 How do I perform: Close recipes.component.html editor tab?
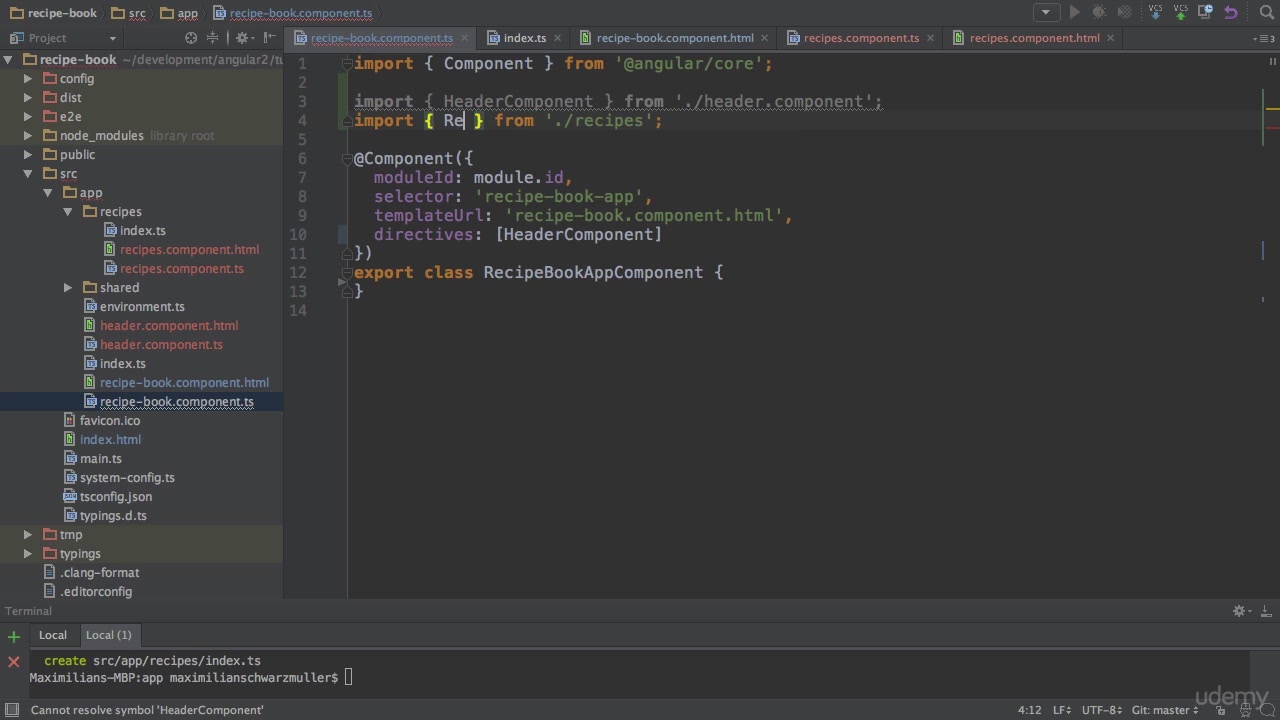1112,38
